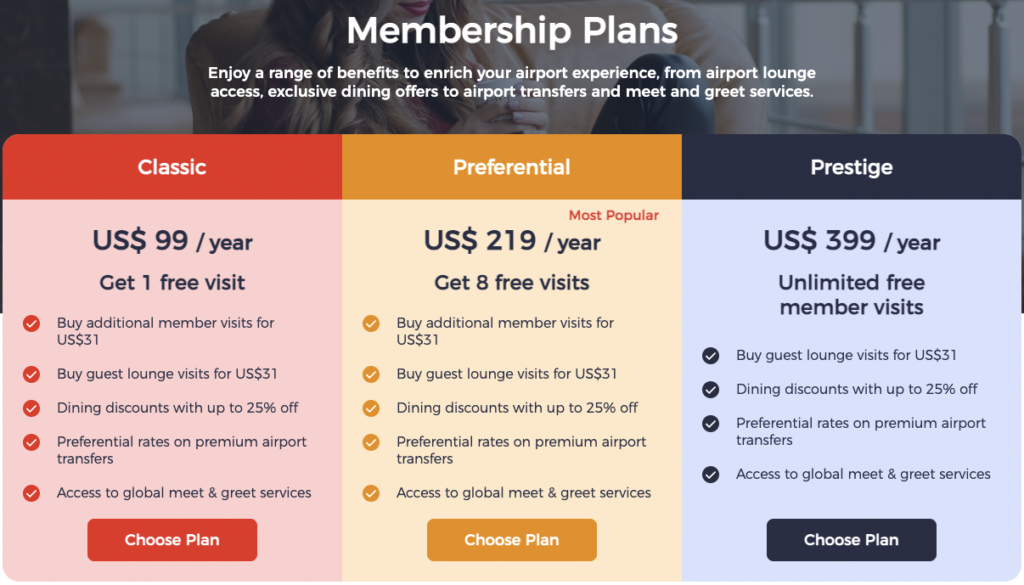The image size is (1024, 585).
Task: Click Classic check icon for additional member visits
Action: pos(32,323)
